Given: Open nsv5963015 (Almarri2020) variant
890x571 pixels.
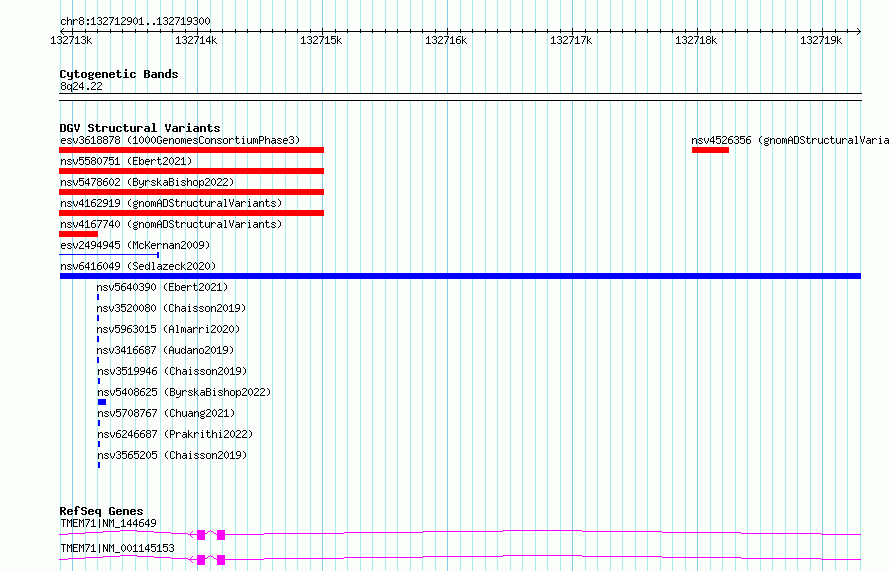Looking at the screenshot, I should (168, 329).
